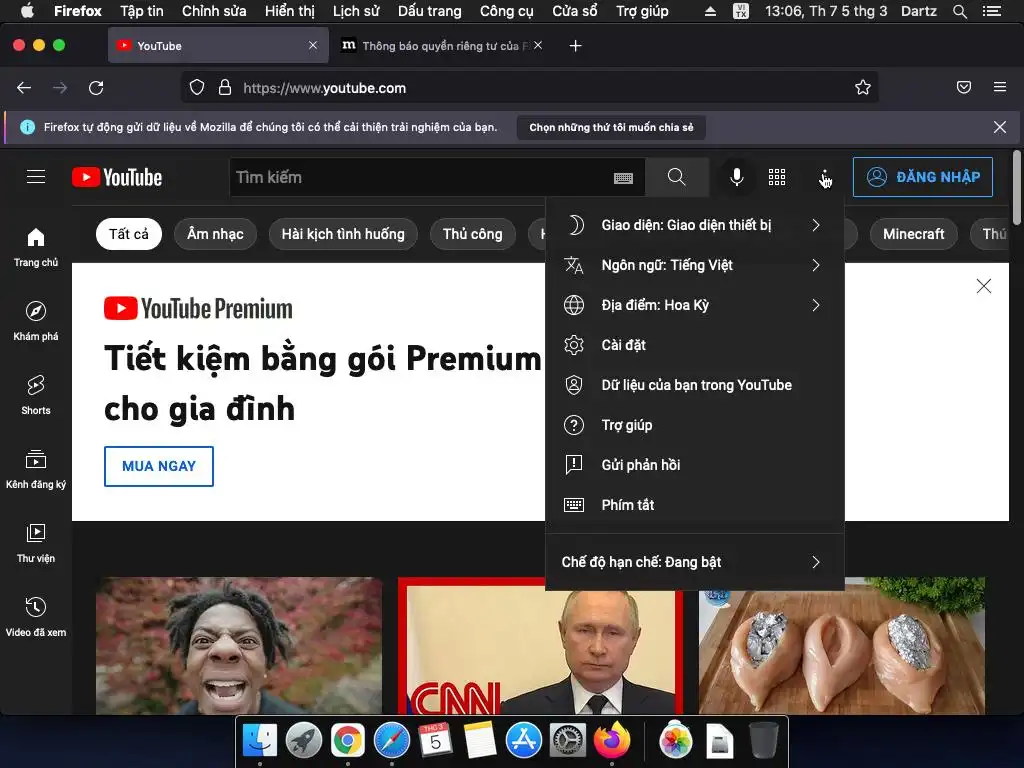1024x768 pixels.
Task: Select Phím tắt menu entry
Action: [x=695, y=505]
